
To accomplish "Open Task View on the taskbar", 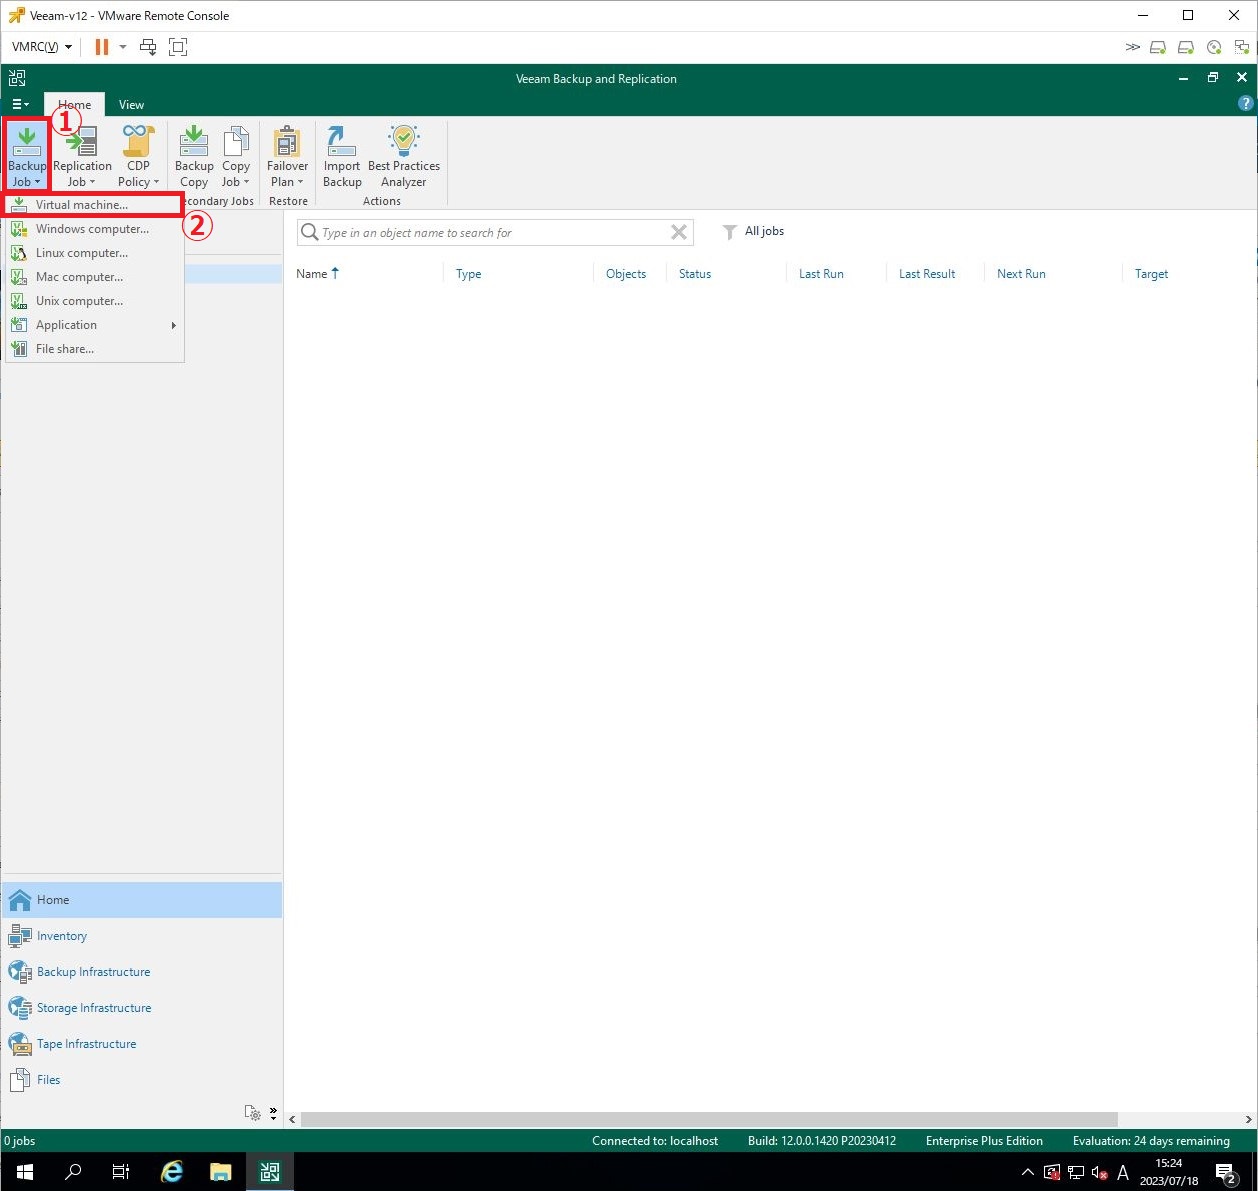I will pos(121,1172).
